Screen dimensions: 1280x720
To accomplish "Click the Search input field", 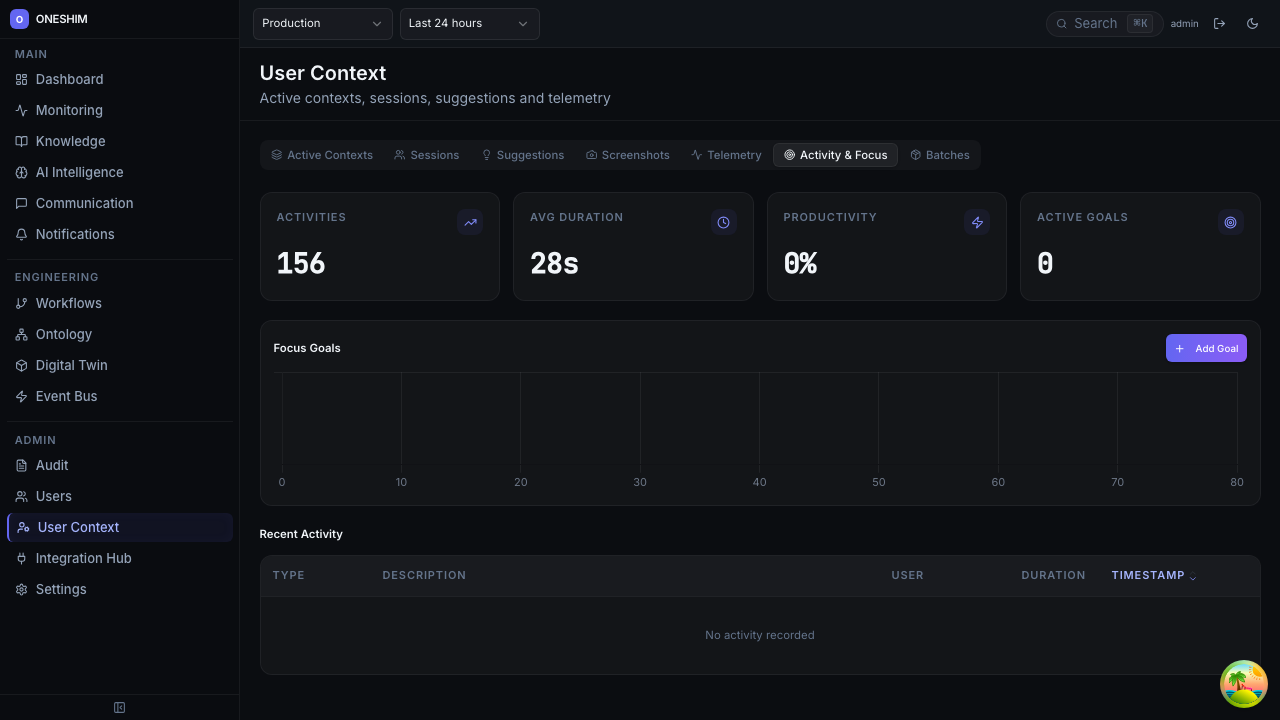I will 1096,24.
